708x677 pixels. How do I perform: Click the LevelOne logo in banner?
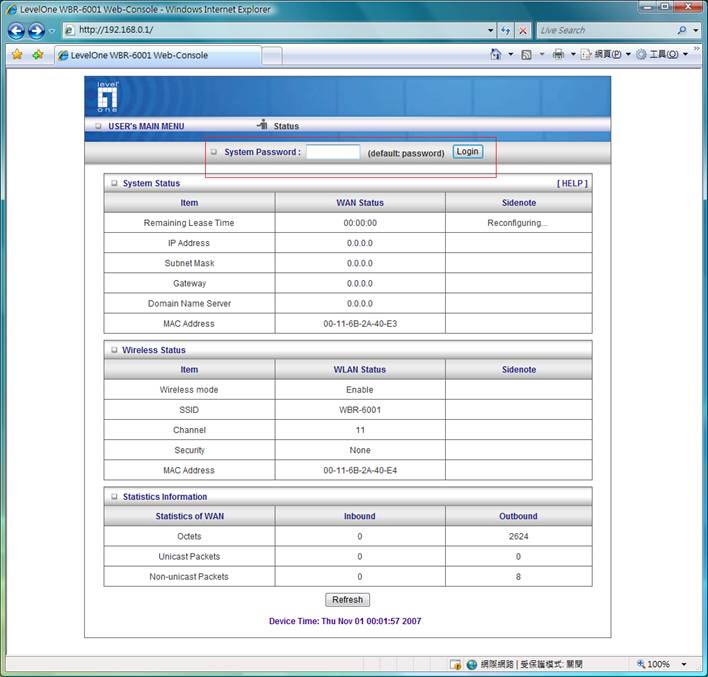(107, 97)
